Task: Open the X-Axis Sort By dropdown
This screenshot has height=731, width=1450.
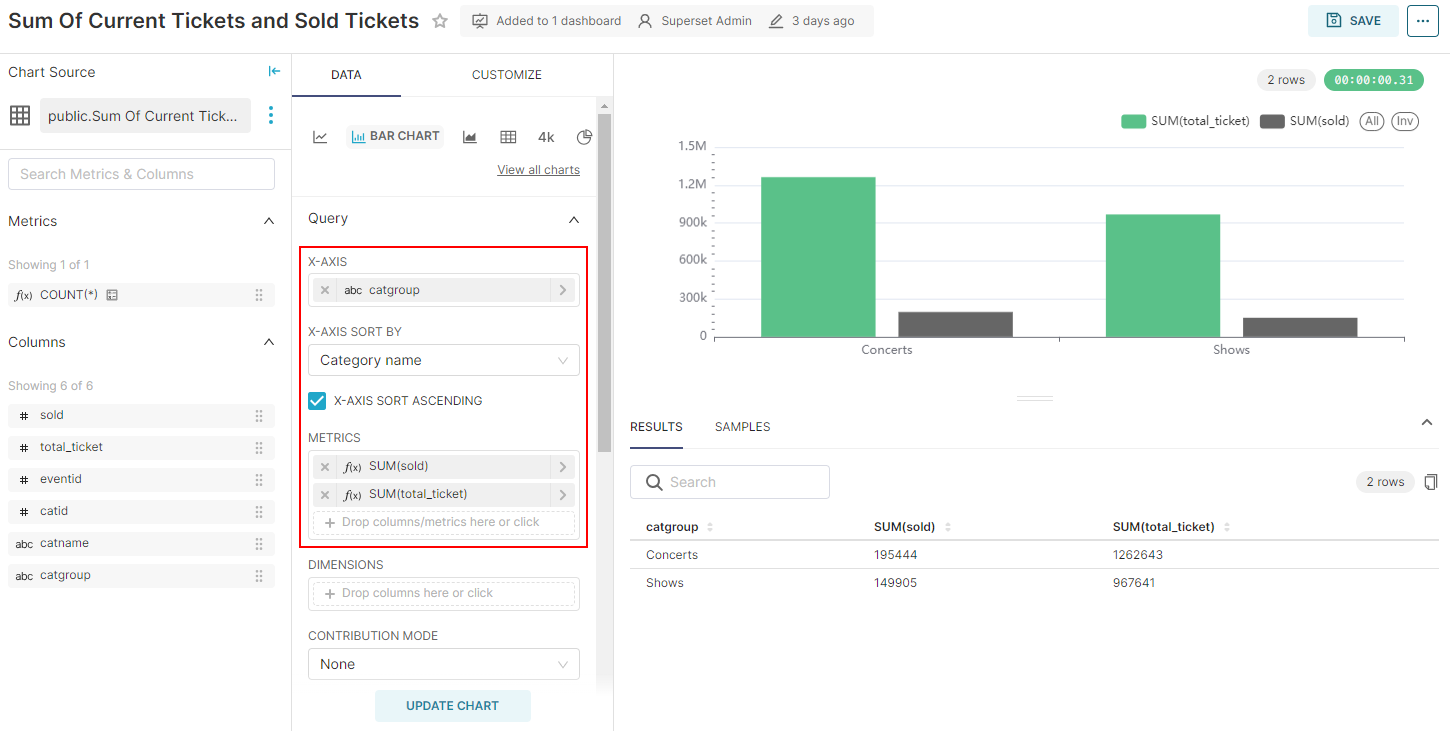Action: (443, 360)
